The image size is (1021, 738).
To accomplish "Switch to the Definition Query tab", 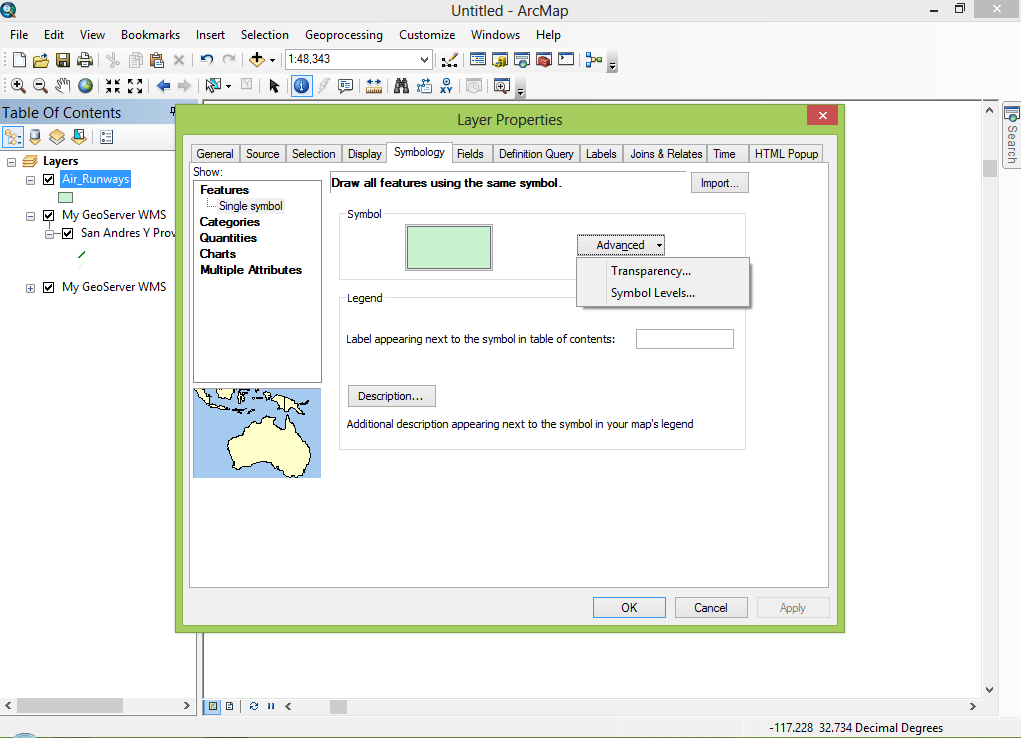I will 536,154.
